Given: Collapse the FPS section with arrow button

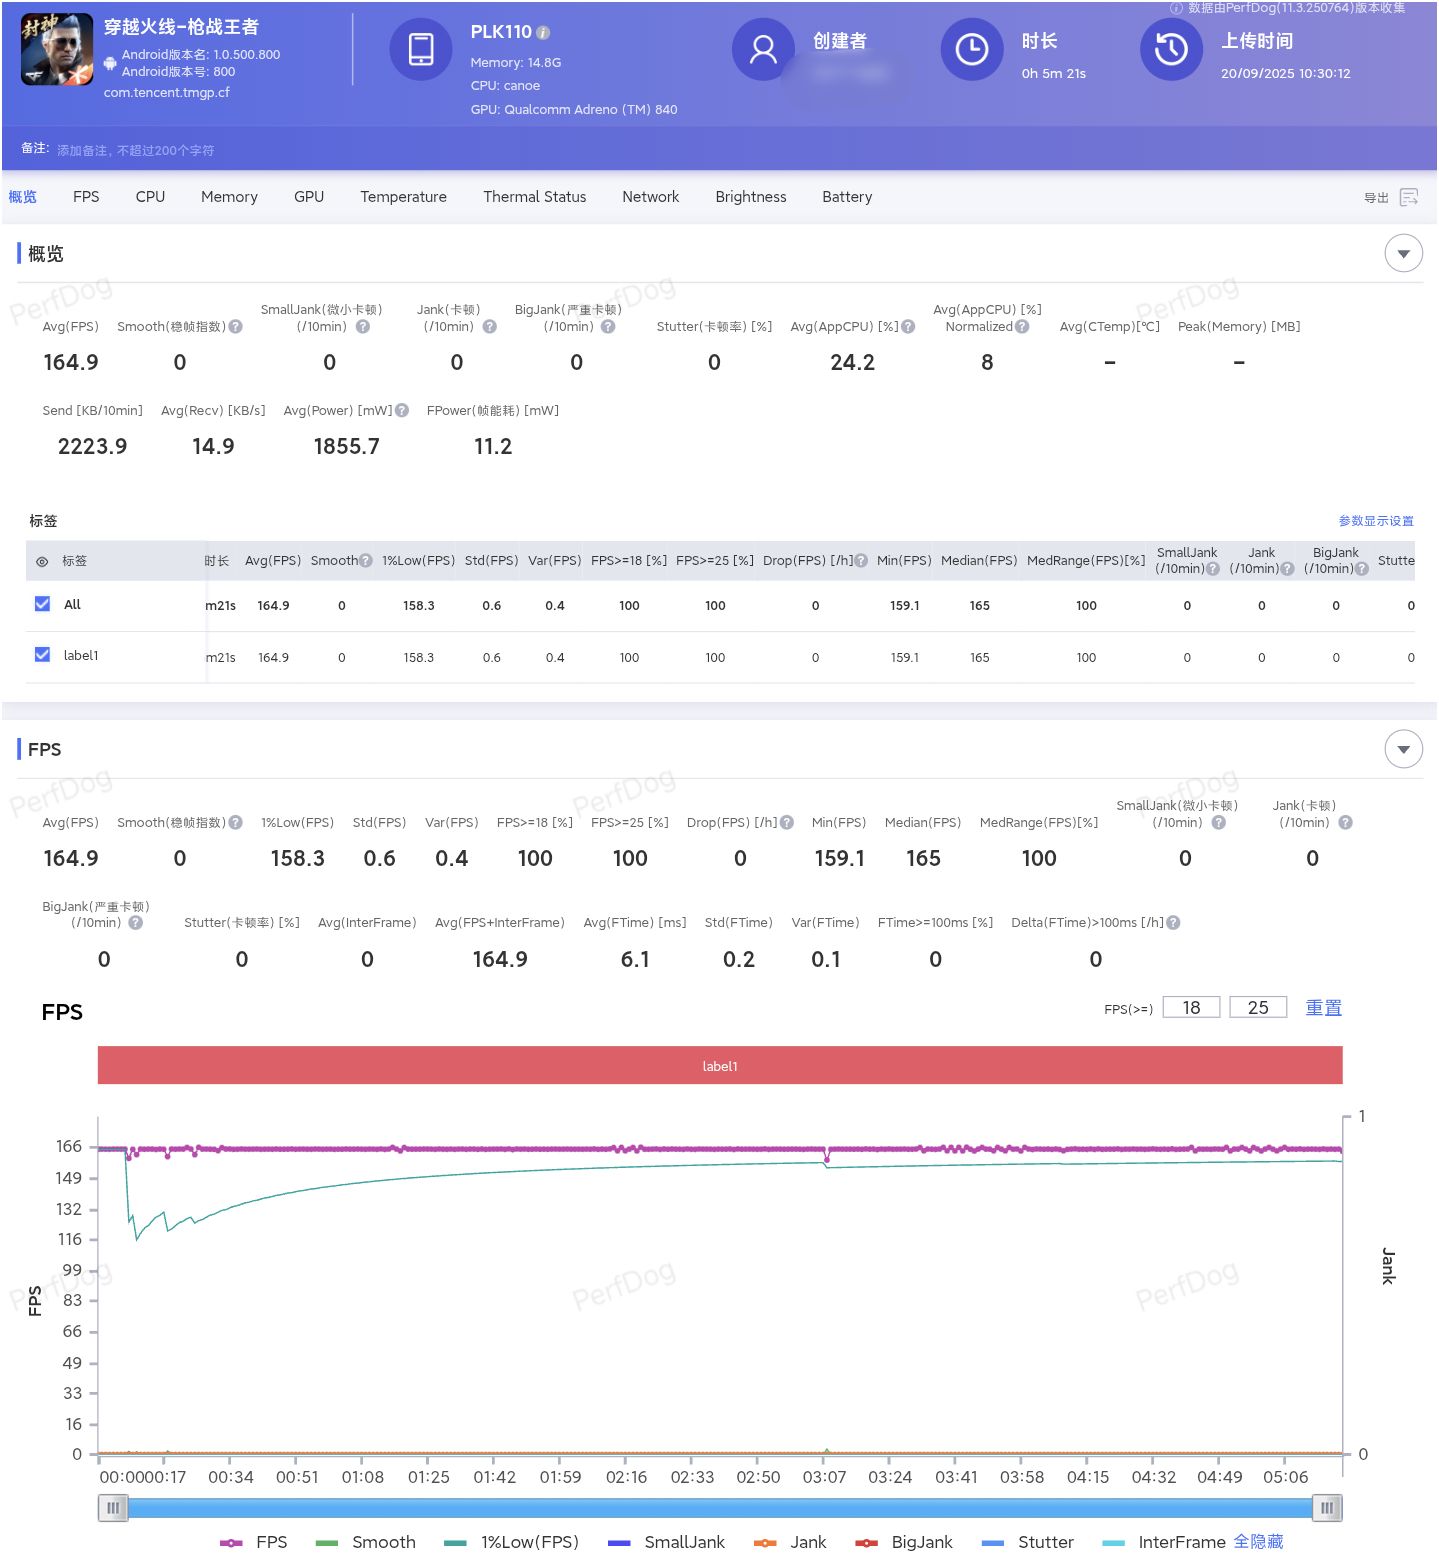Looking at the screenshot, I should pos(1403,749).
